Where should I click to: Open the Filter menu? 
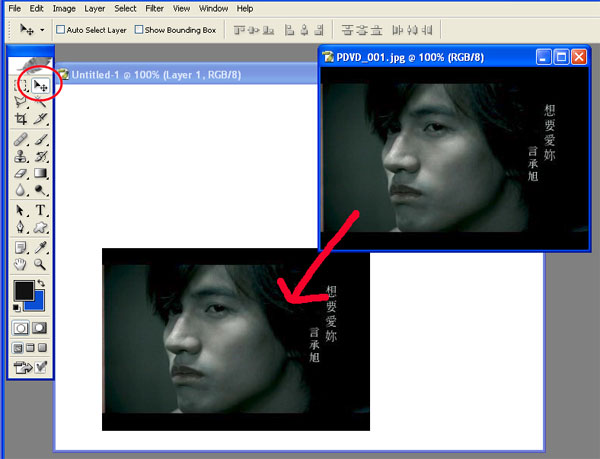(154, 8)
